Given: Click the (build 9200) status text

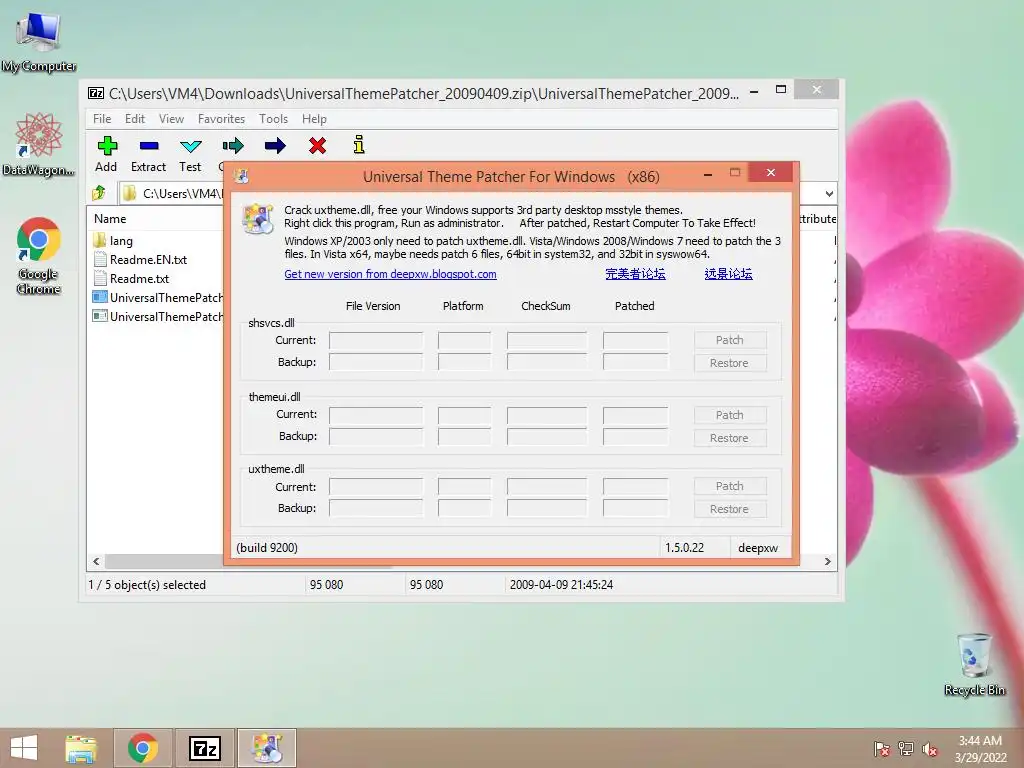Looking at the screenshot, I should 267,548.
